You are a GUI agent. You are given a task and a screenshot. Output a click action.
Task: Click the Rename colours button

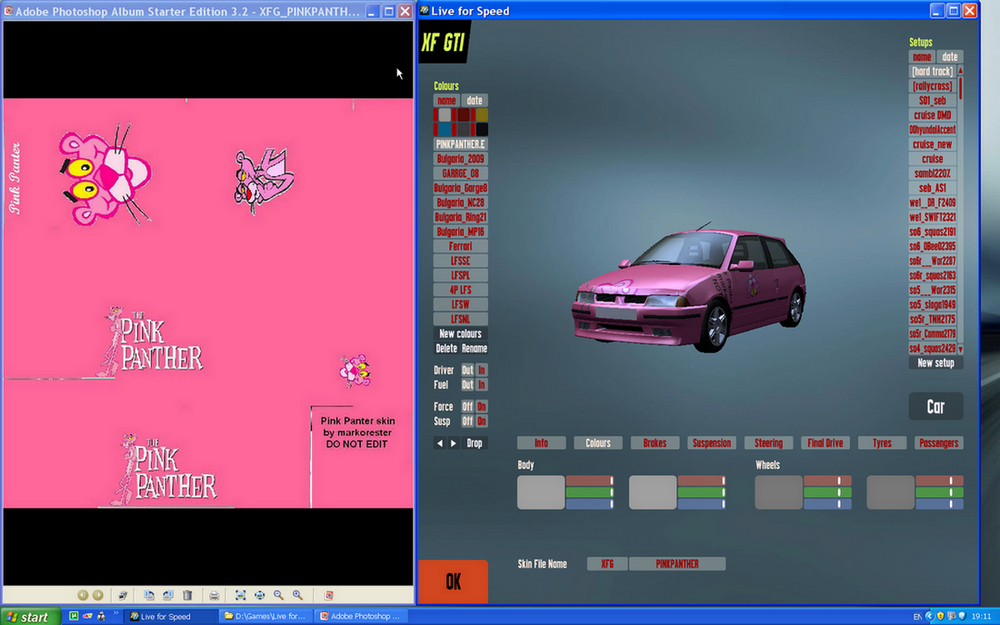474,348
